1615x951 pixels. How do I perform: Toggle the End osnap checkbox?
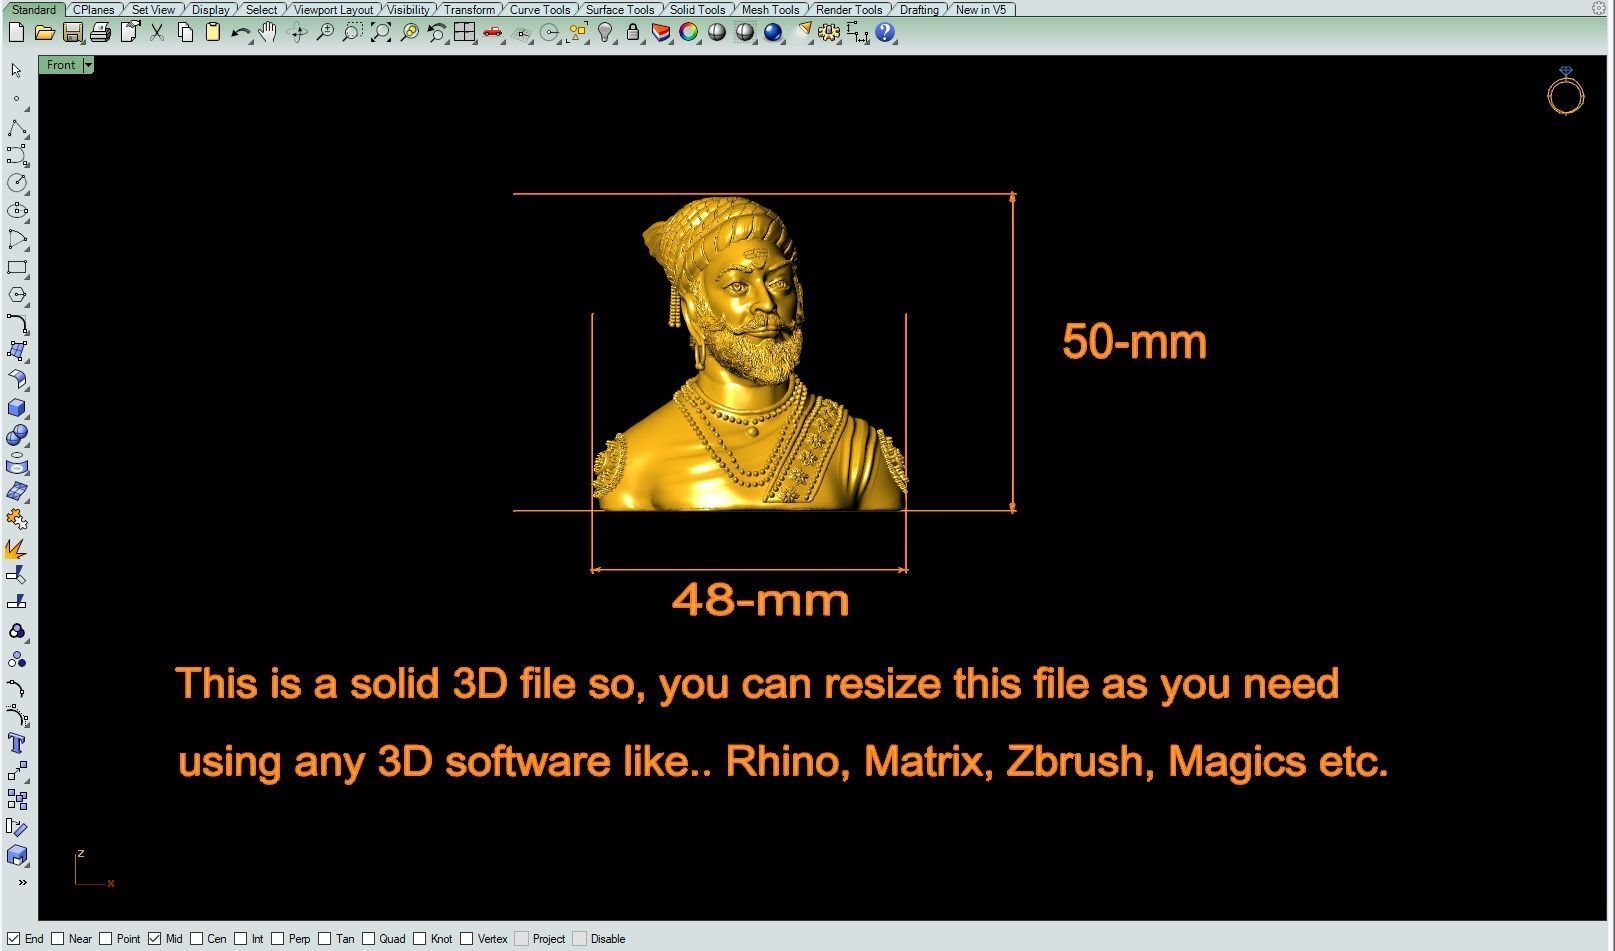[14, 938]
